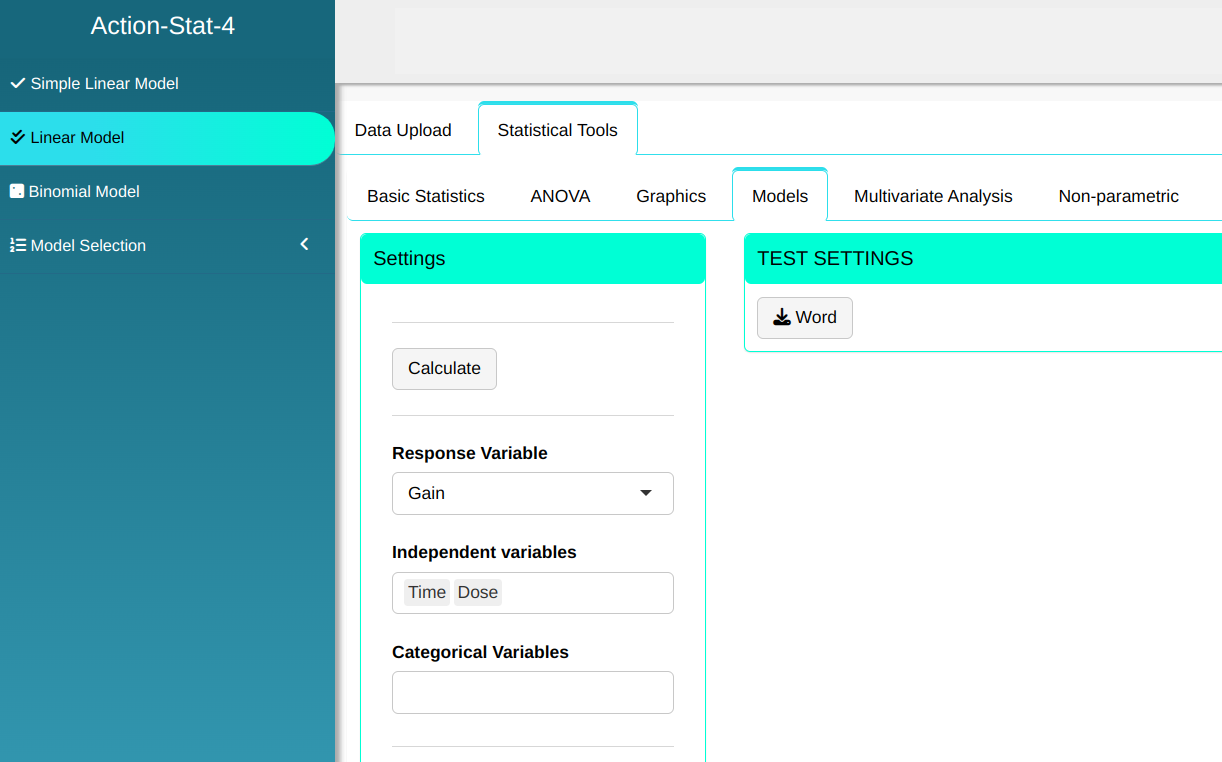Select the Statistical Tools tab
Screen dimensions: 1222x762
[x=557, y=130]
